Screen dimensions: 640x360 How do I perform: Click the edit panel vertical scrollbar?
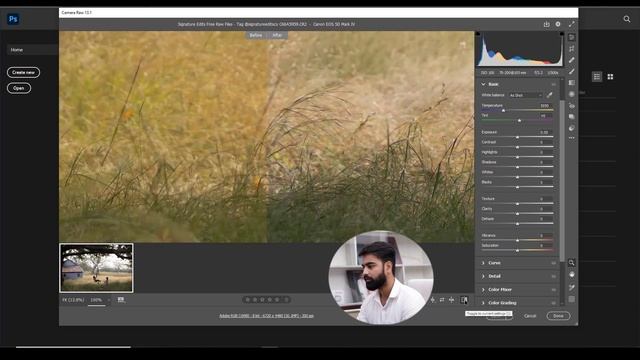tap(562, 180)
